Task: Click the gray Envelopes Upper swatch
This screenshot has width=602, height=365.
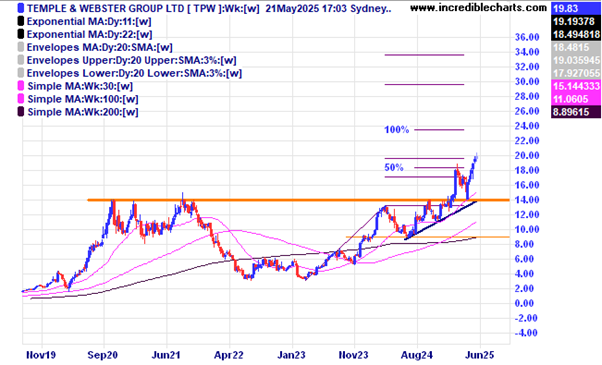Action: pos(21,60)
